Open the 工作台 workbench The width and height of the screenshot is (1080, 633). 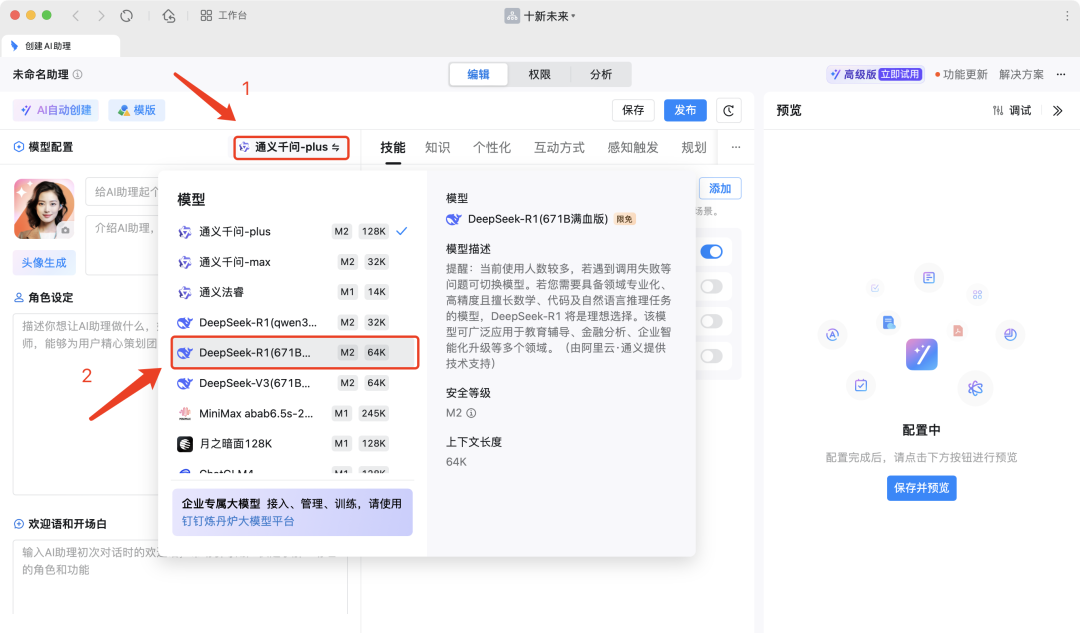tap(223, 15)
